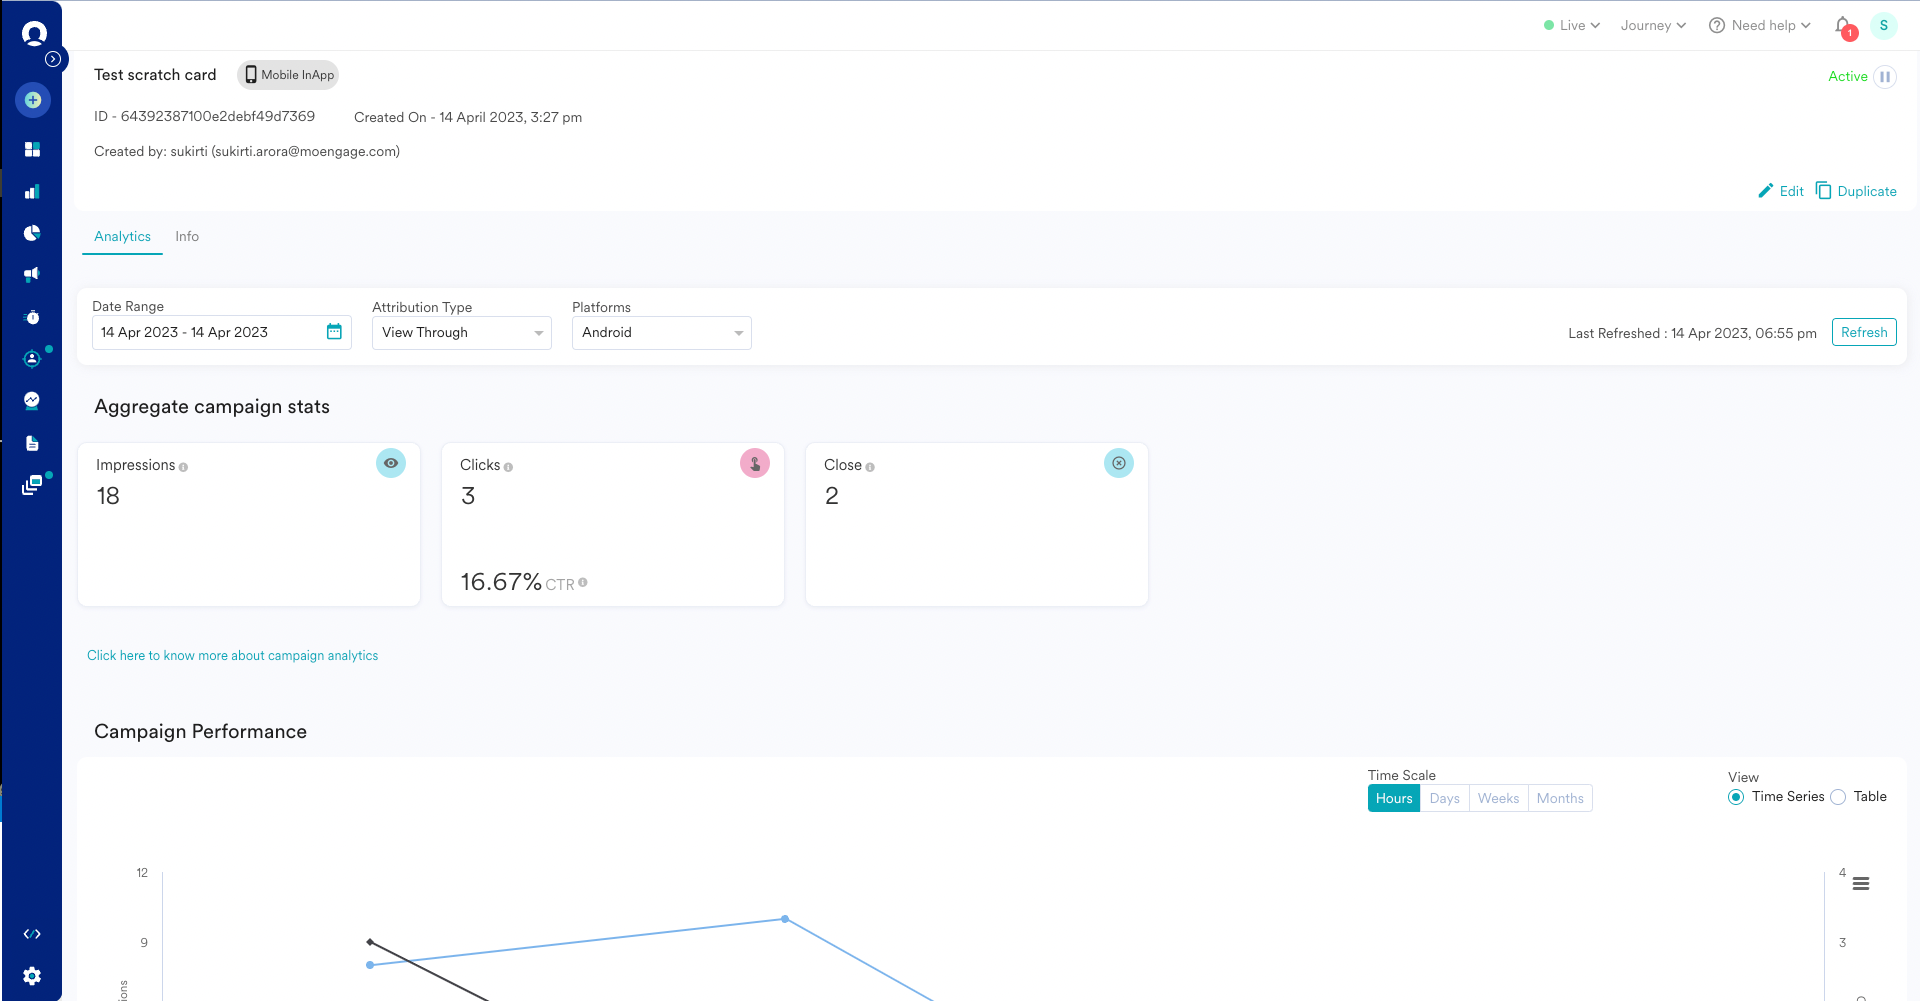Image resolution: width=1920 pixels, height=1001 pixels.
Task: Select the Table view radio button
Action: point(1838,797)
